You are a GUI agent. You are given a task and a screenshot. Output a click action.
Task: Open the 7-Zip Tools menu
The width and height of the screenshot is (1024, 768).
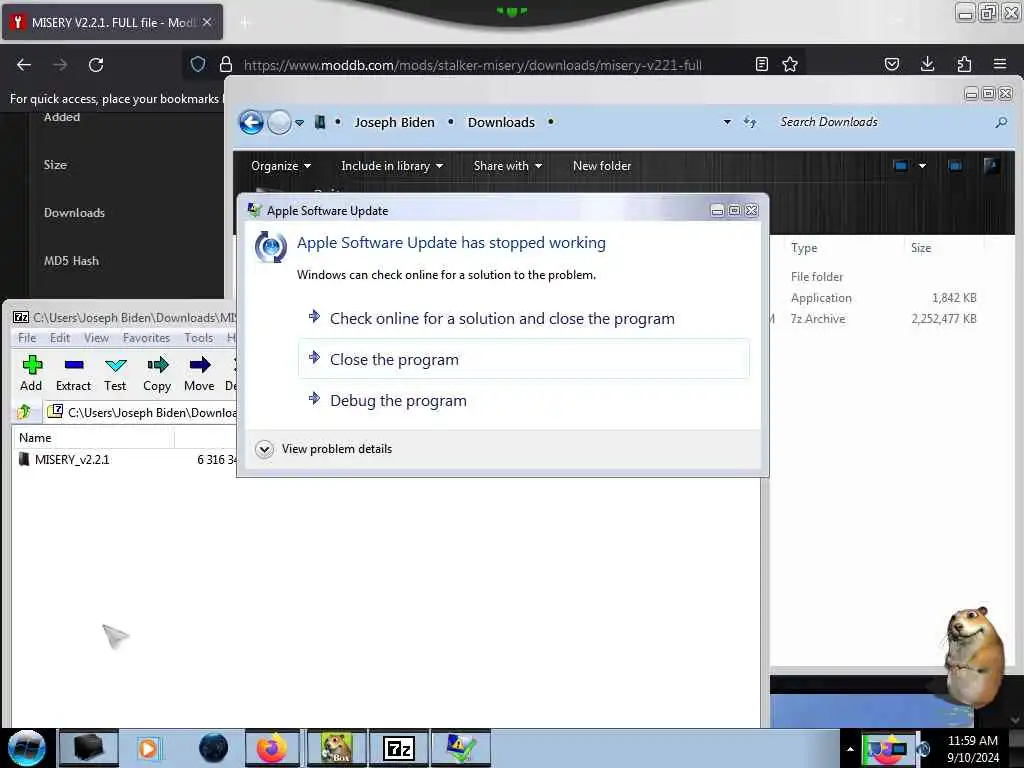pos(199,338)
